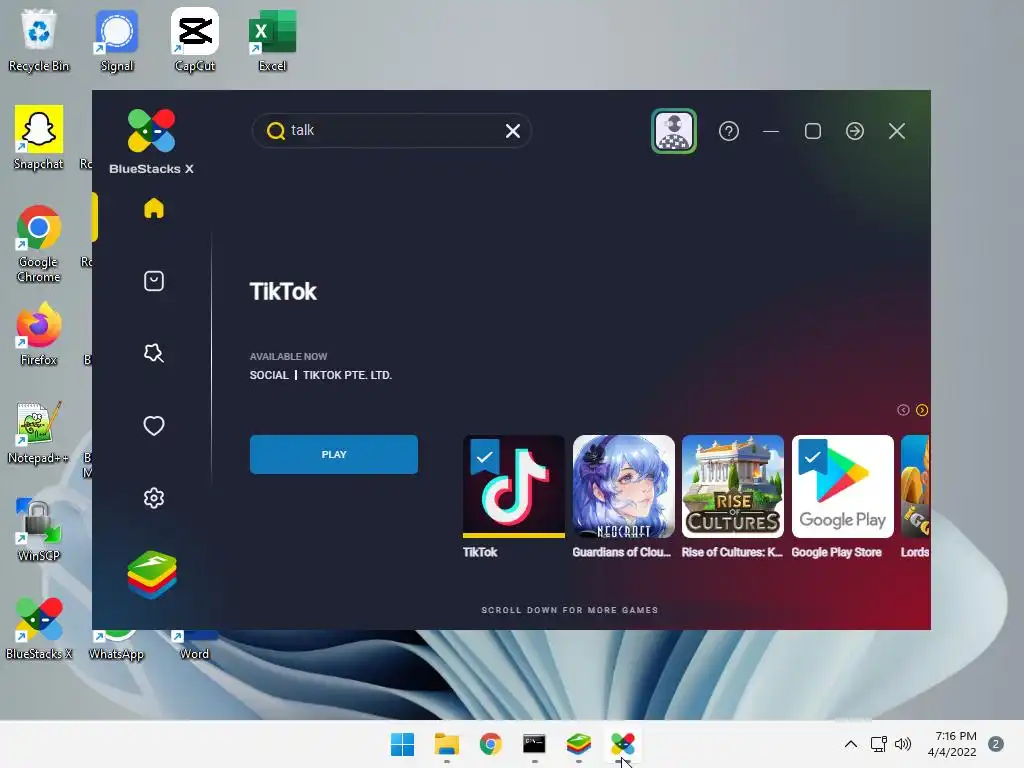Select the Guardians of Cloudia thumbnail
This screenshot has width=1024, height=768.
tap(623, 487)
